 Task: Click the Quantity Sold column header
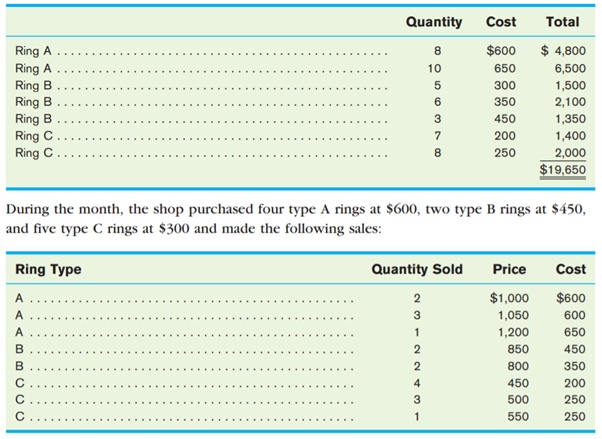coord(417,269)
